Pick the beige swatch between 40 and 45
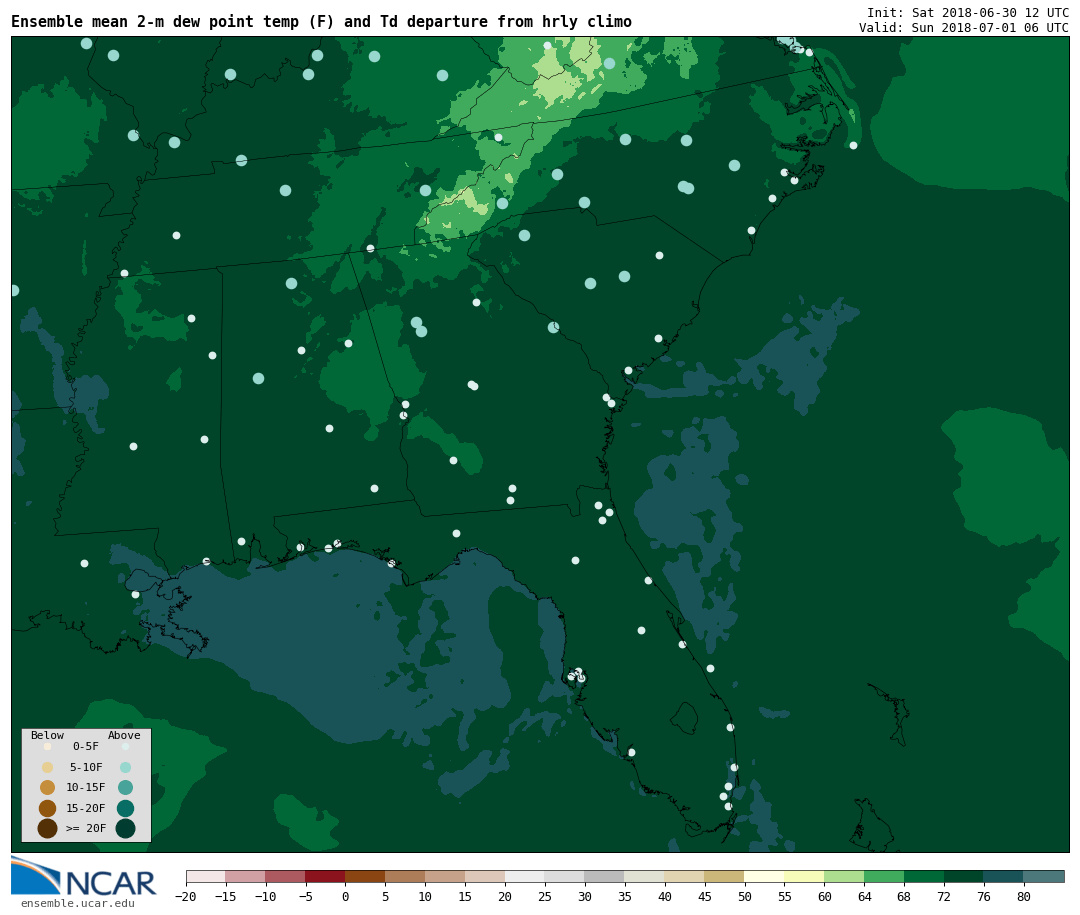This screenshot has height=915, width=1080. (685, 876)
